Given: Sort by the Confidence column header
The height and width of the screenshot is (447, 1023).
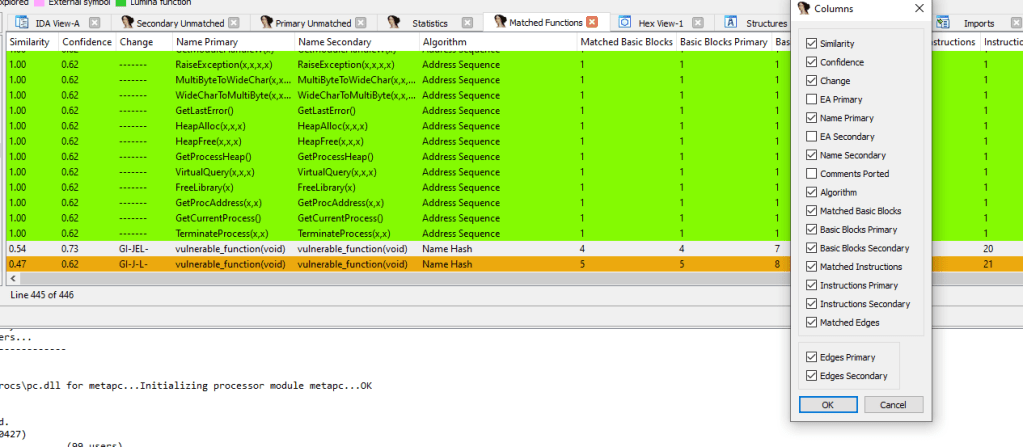Looking at the screenshot, I should tap(86, 42).
